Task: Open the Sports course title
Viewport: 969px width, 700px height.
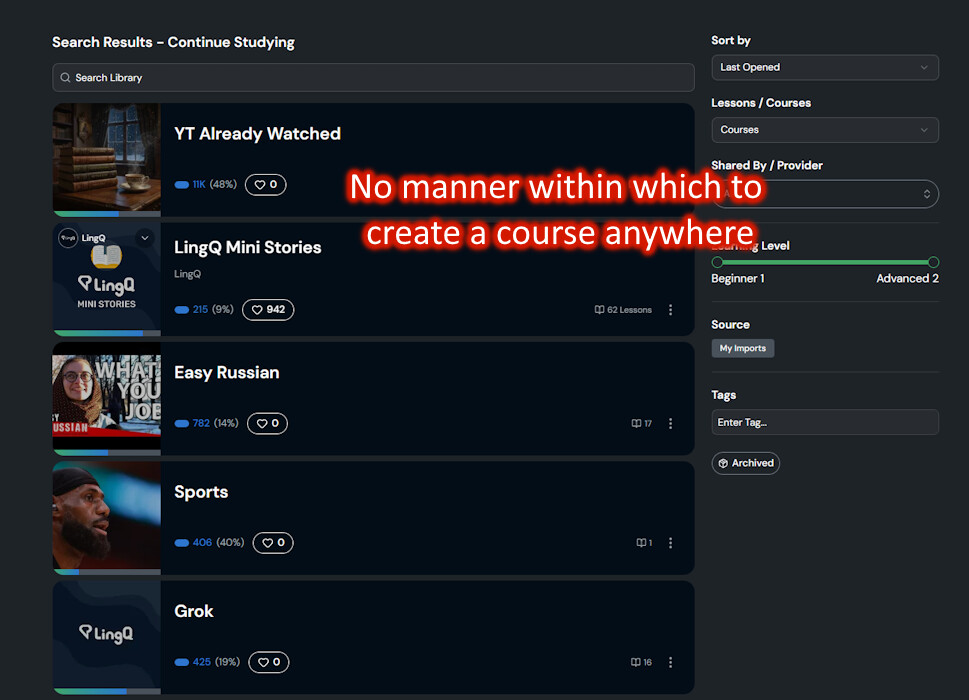Action: [201, 492]
